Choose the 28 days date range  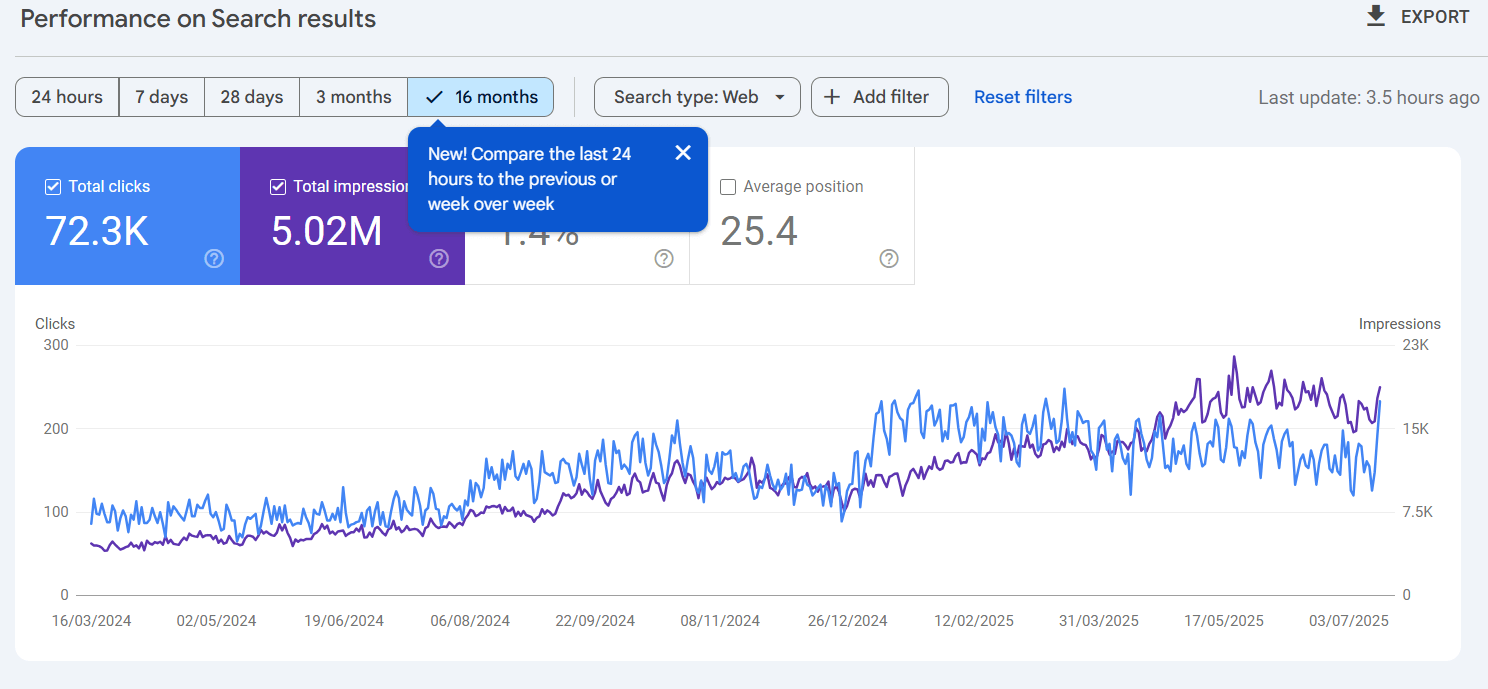[252, 97]
